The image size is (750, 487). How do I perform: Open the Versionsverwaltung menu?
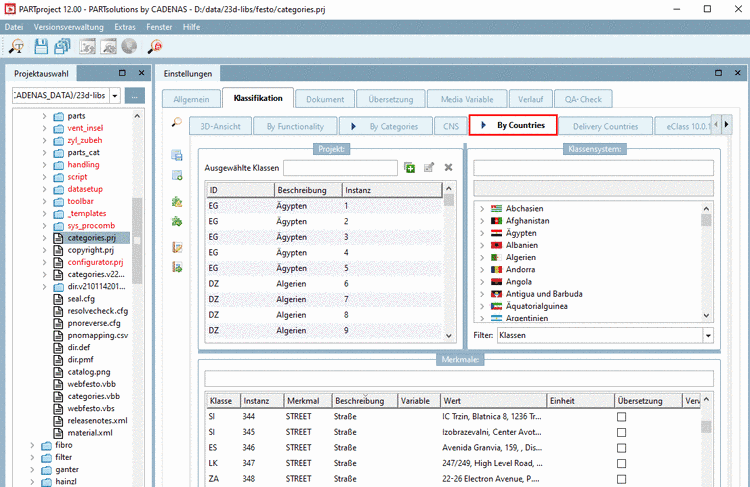(x=70, y=26)
